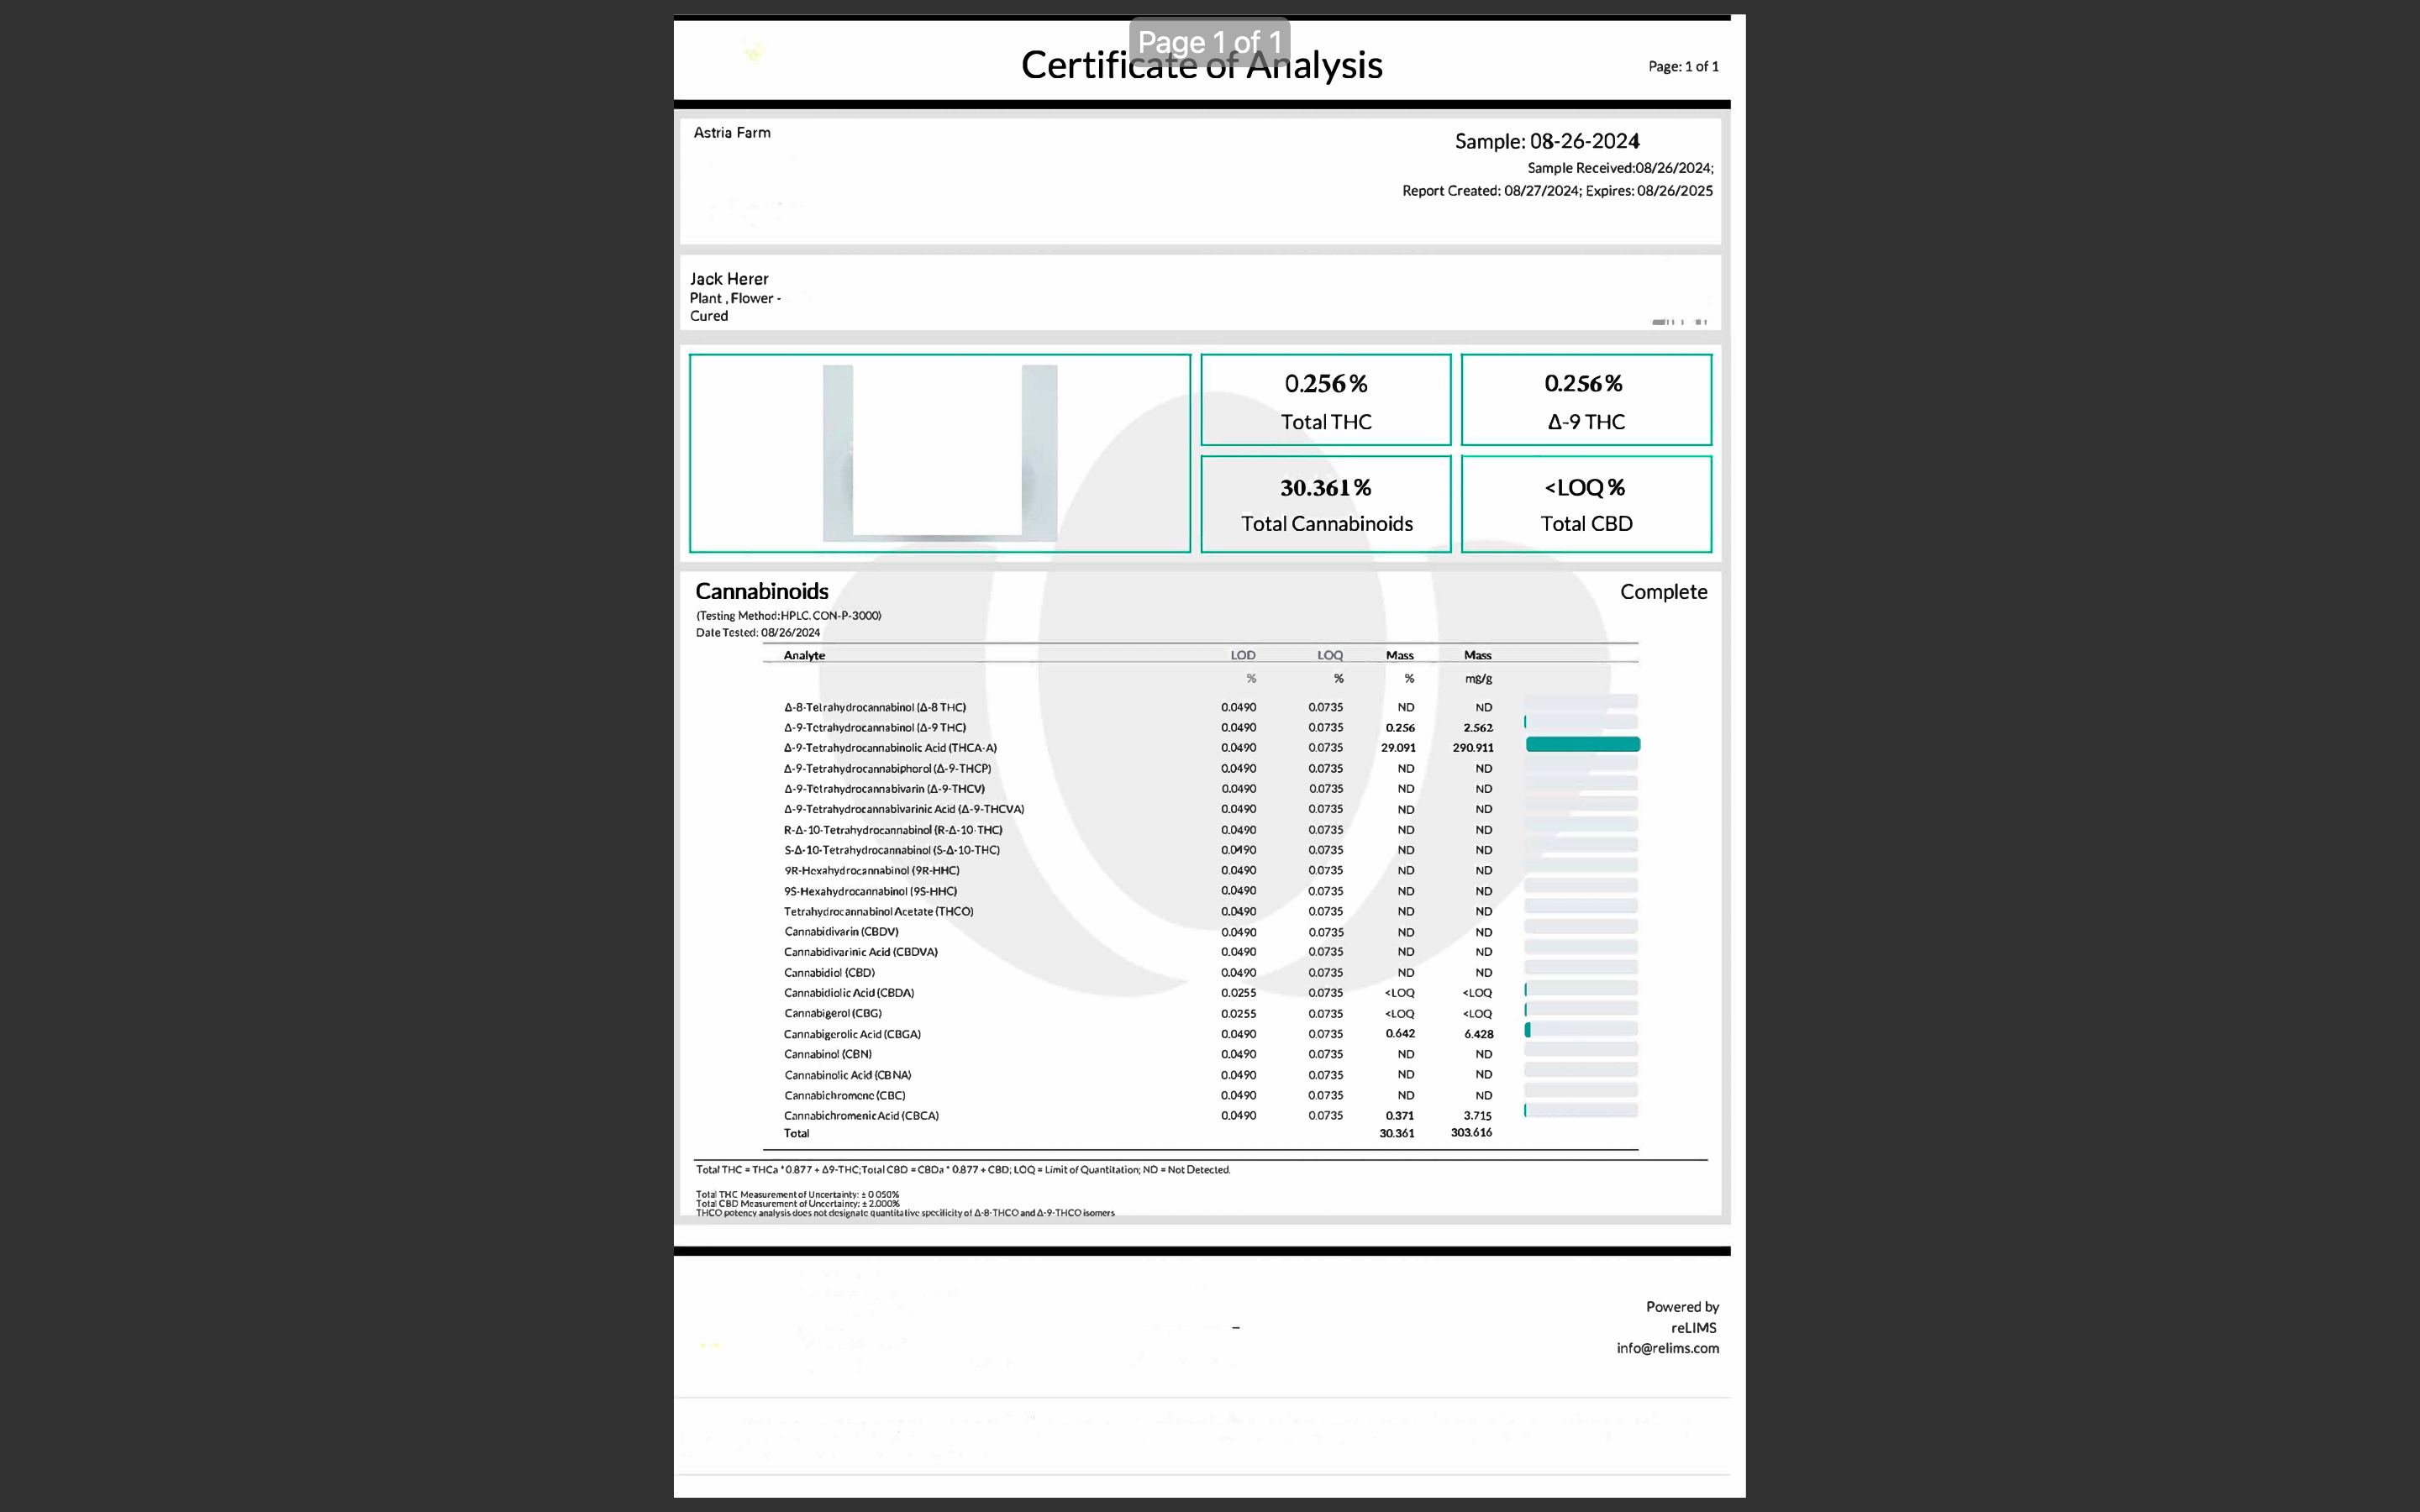Select the Δ-9-Tetrahydrocannabinol (Δ-9 THC) row name

click(875, 728)
